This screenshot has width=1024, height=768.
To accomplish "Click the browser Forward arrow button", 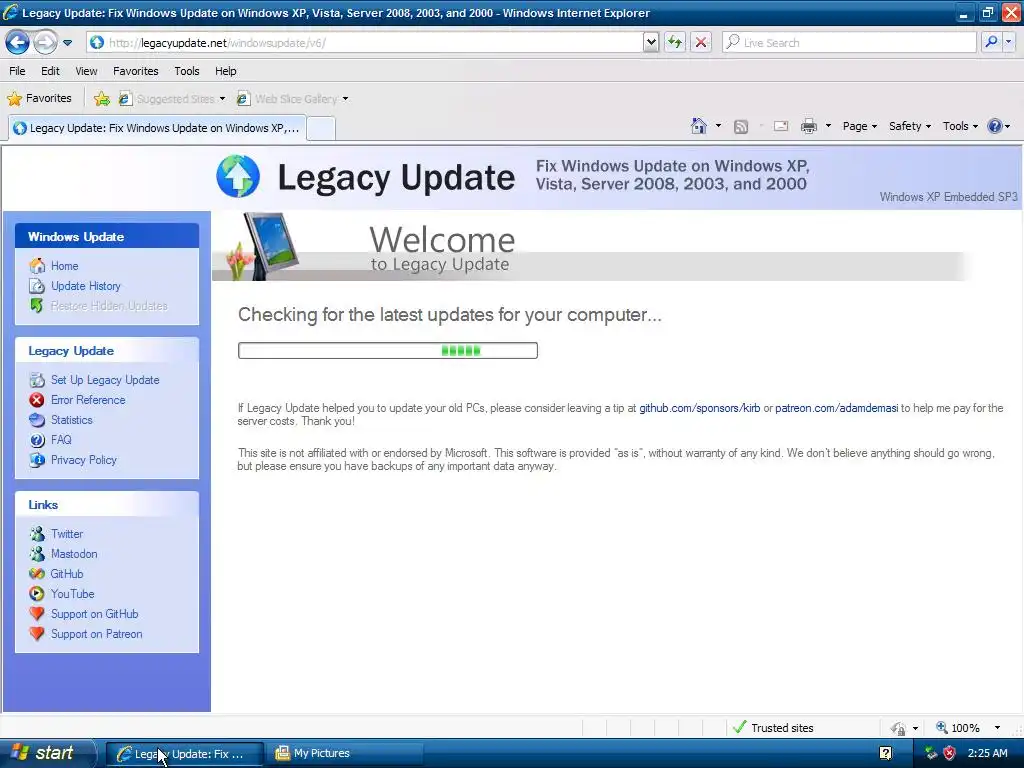I will coord(45,43).
